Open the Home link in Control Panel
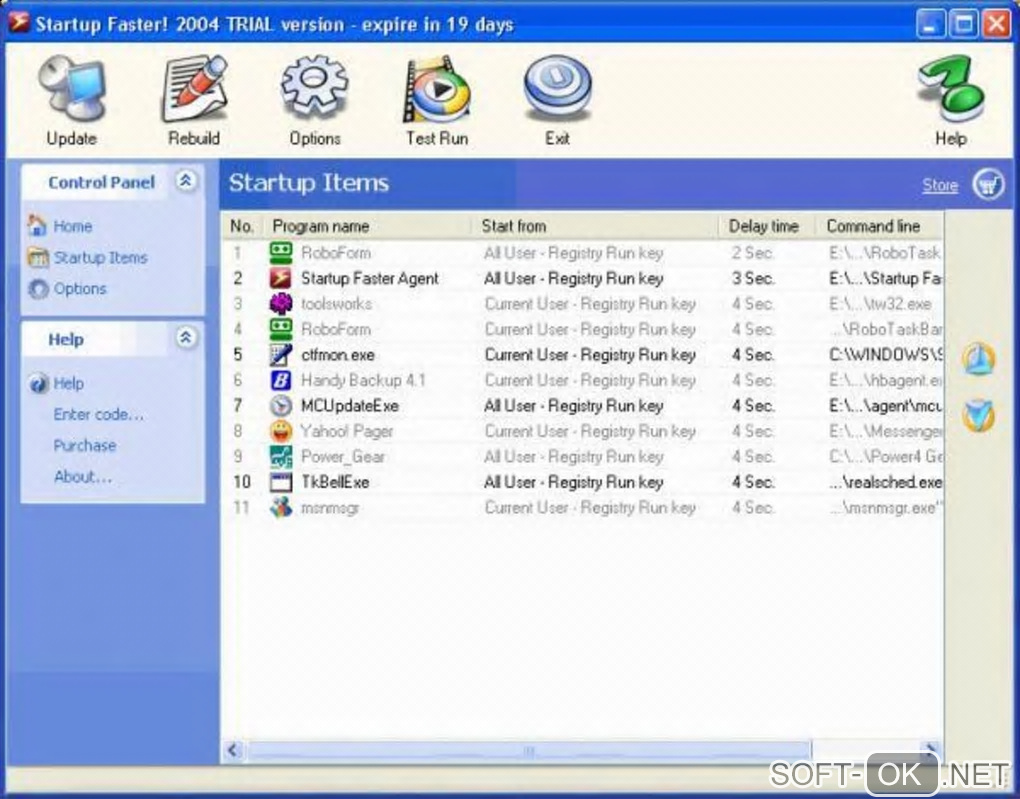Viewport: 1020px width, 799px height. click(x=72, y=226)
